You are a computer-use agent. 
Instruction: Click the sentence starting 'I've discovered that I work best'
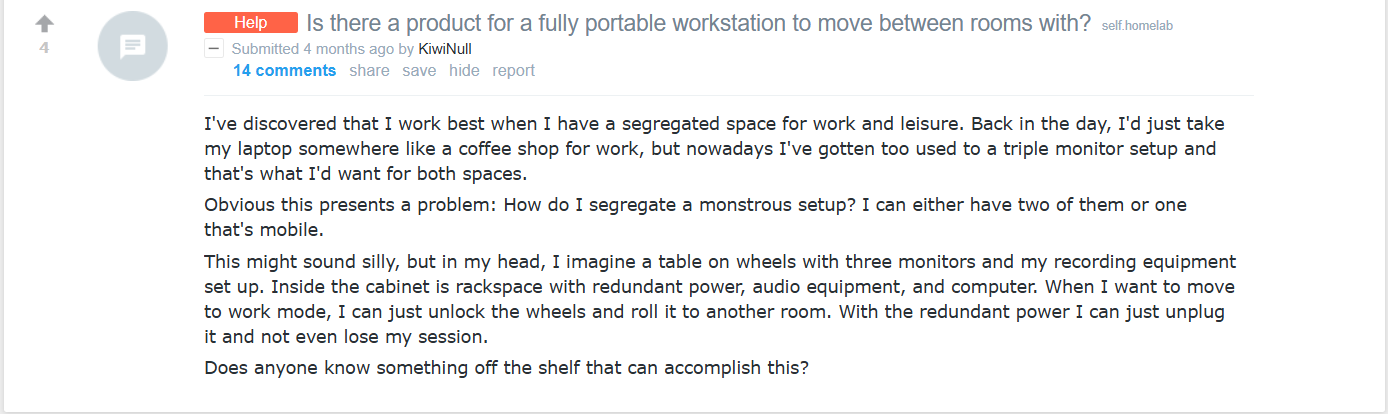[x=400, y=124]
